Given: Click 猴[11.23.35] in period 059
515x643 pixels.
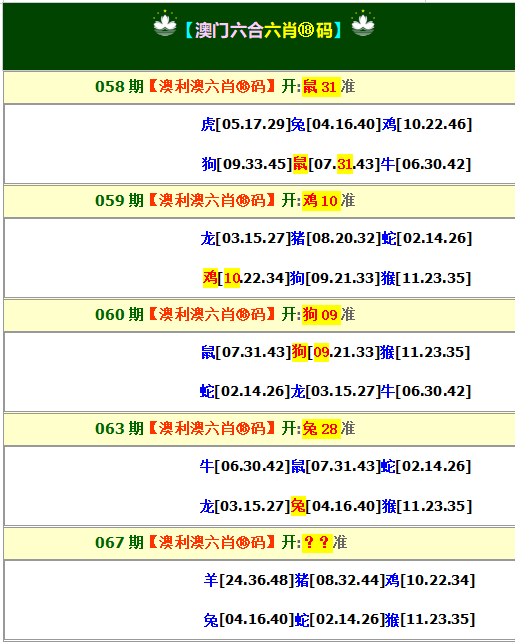Looking at the screenshot, I should (426, 278).
